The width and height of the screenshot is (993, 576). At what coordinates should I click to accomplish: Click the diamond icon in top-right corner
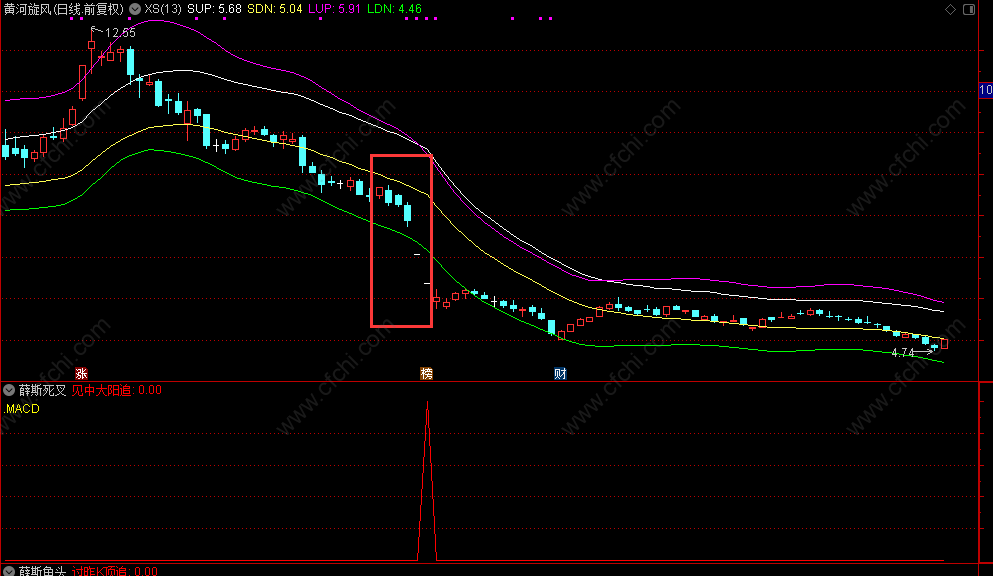point(950,9)
